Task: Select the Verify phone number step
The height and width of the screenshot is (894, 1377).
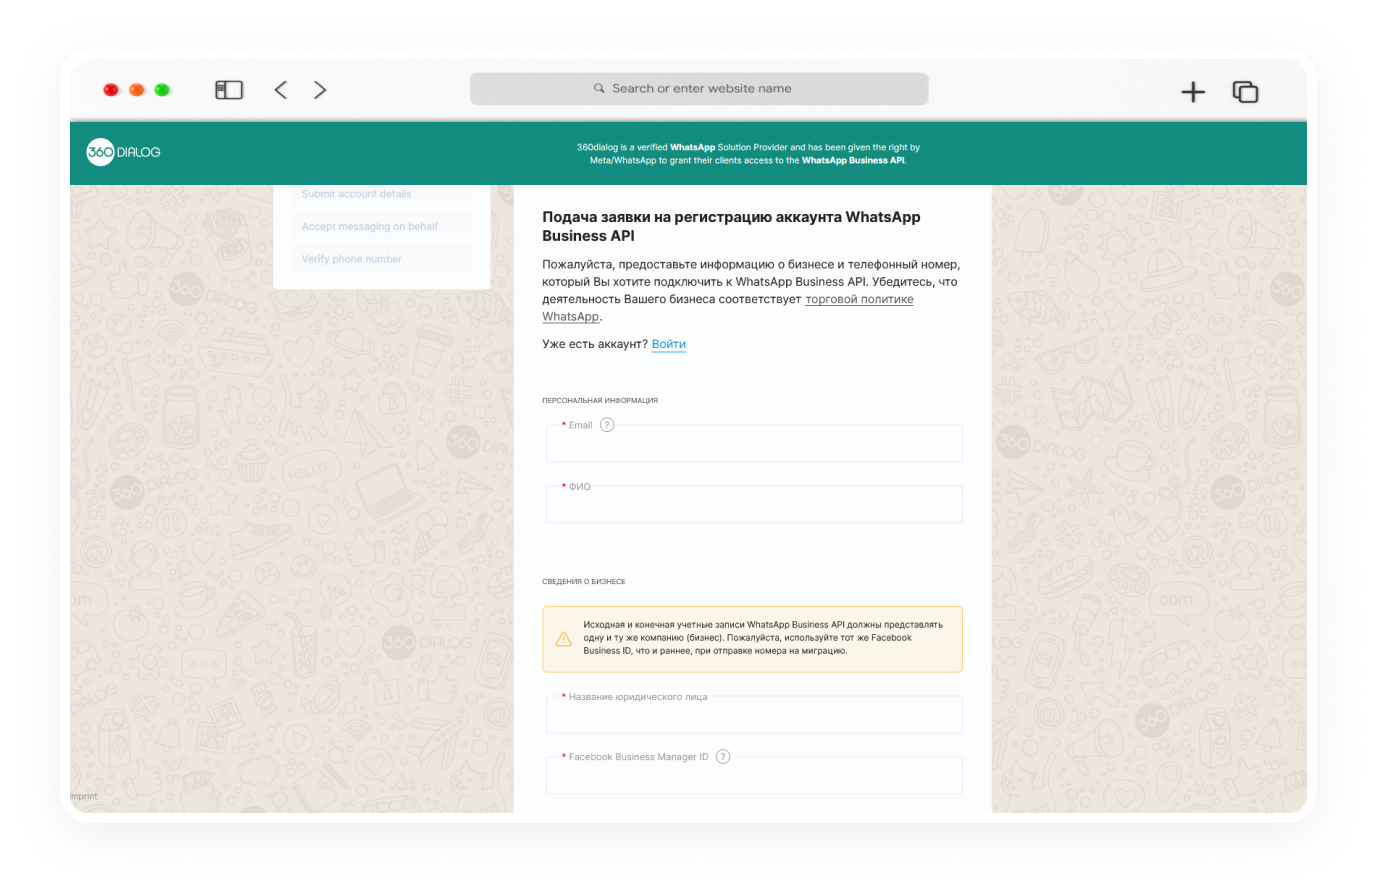Action: (382, 259)
